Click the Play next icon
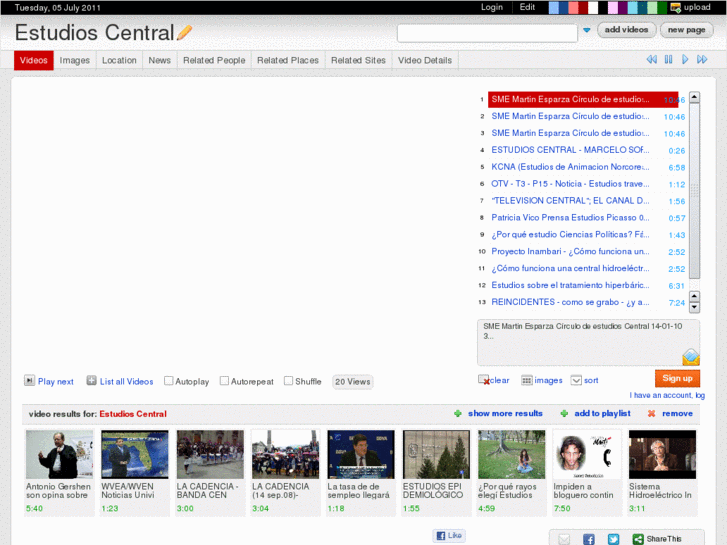 [x=29, y=381]
